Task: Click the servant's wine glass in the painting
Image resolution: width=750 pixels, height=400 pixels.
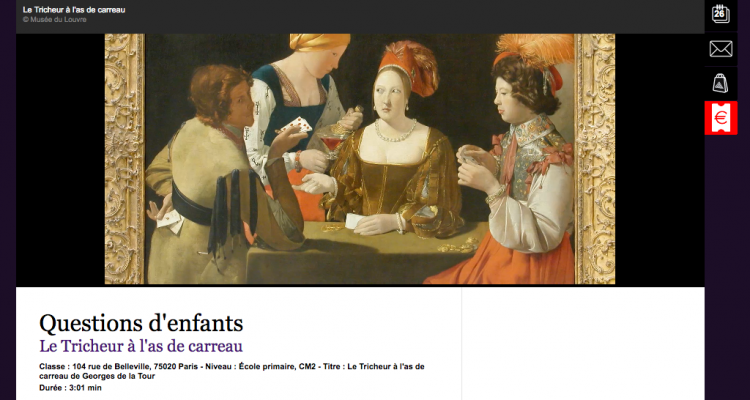Action: [329, 144]
